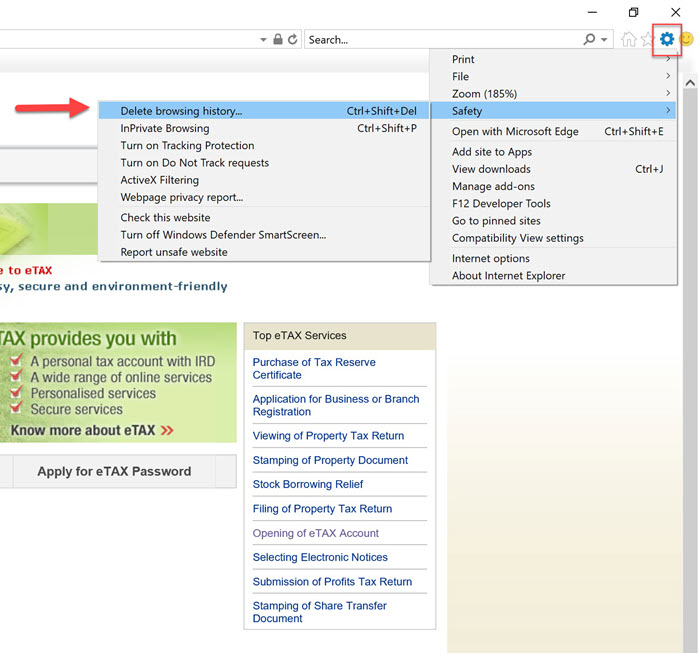Image resolution: width=698 pixels, height=653 pixels.
Task: Click Know more about eTAX link
Action: coord(92,430)
